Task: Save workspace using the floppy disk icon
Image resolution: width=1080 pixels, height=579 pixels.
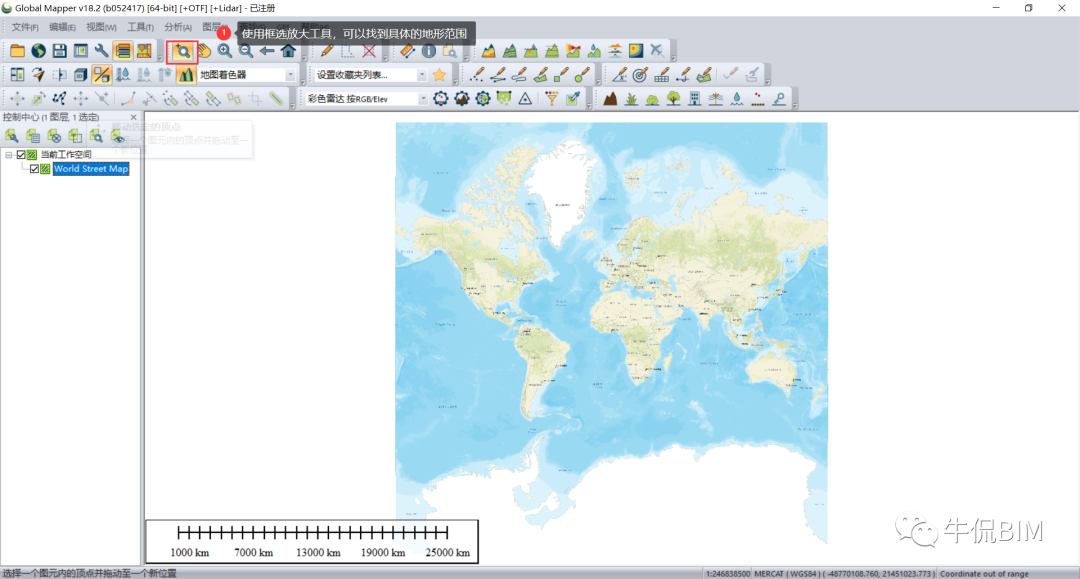Action: (60, 51)
